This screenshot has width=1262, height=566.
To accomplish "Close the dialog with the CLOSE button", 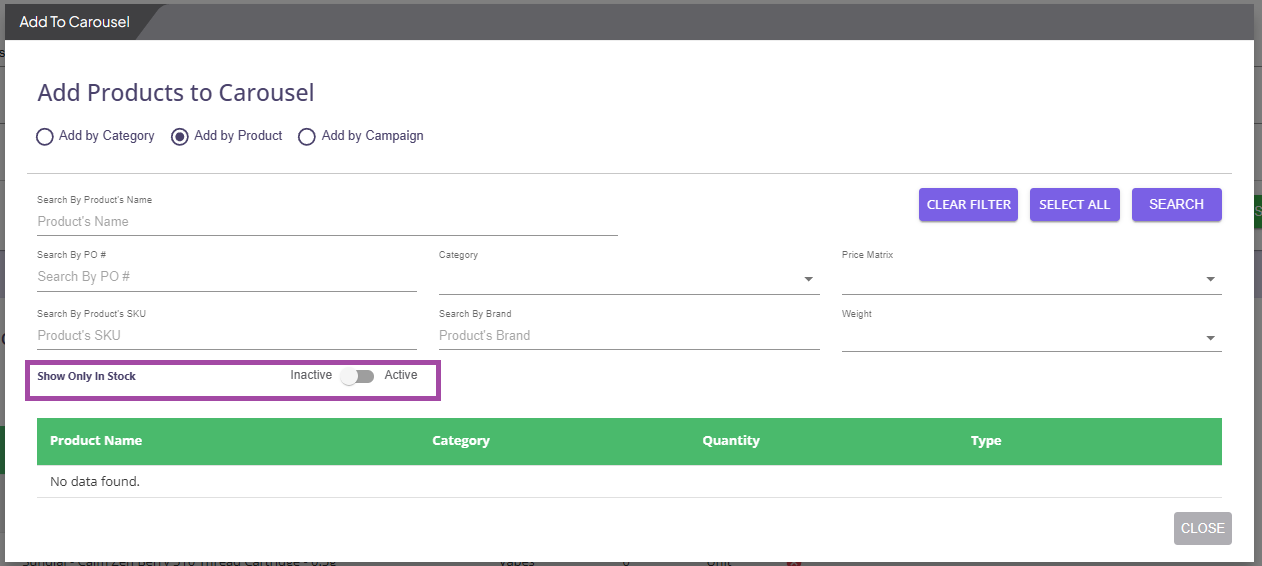I will point(1202,528).
